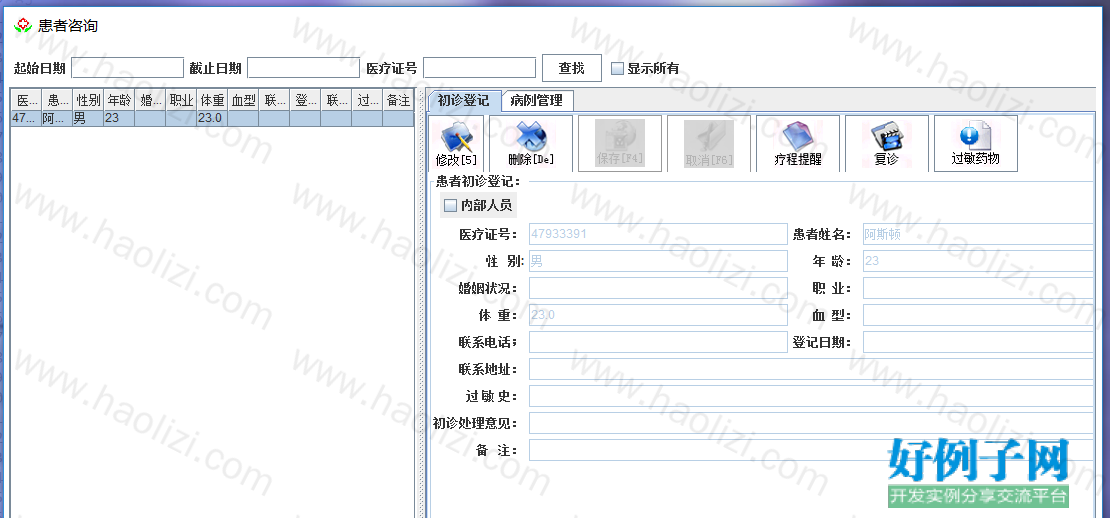This screenshot has height=518, width=1110.
Task: Click the 患者姓名 field showing 阿斯顿
Action: tap(978, 234)
